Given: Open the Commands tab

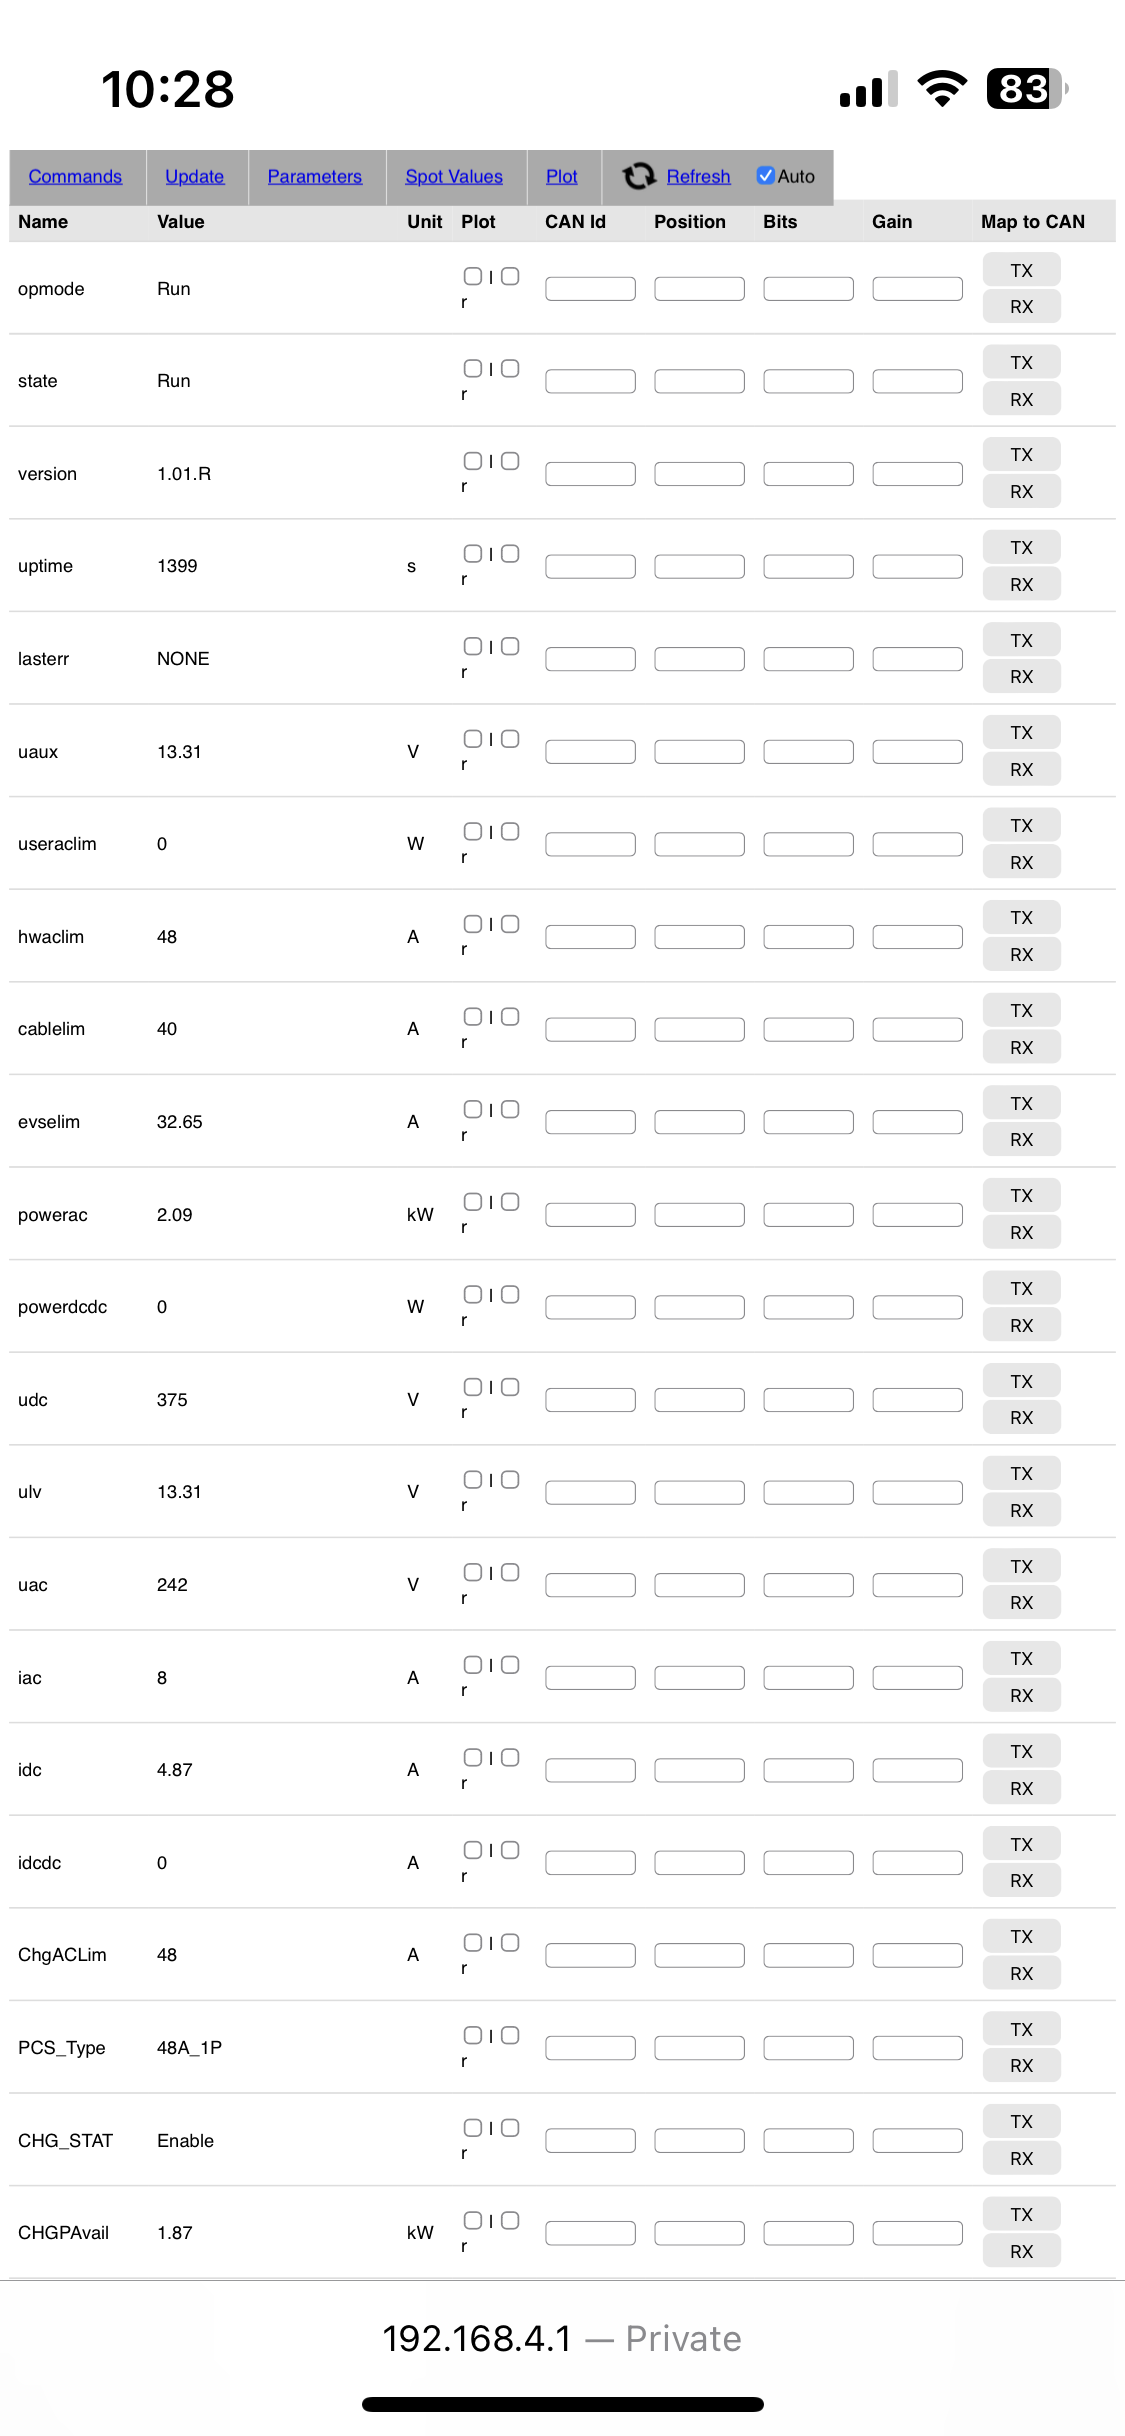Looking at the screenshot, I should click(x=75, y=176).
